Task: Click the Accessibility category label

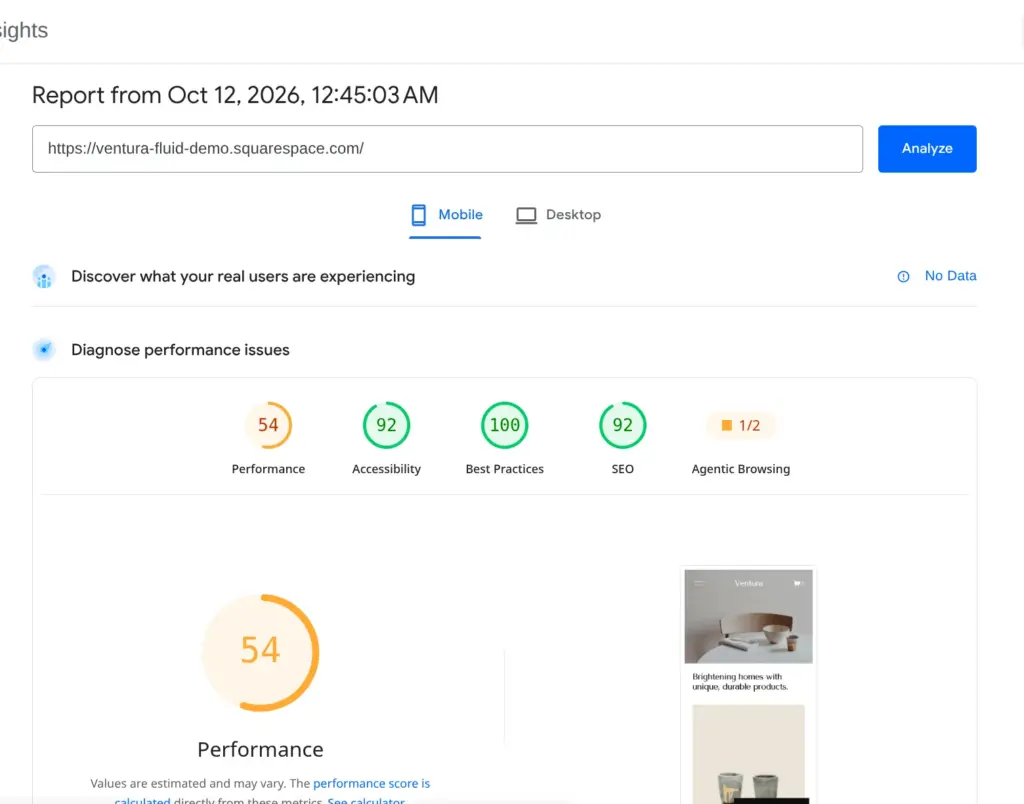Action: coord(387,469)
